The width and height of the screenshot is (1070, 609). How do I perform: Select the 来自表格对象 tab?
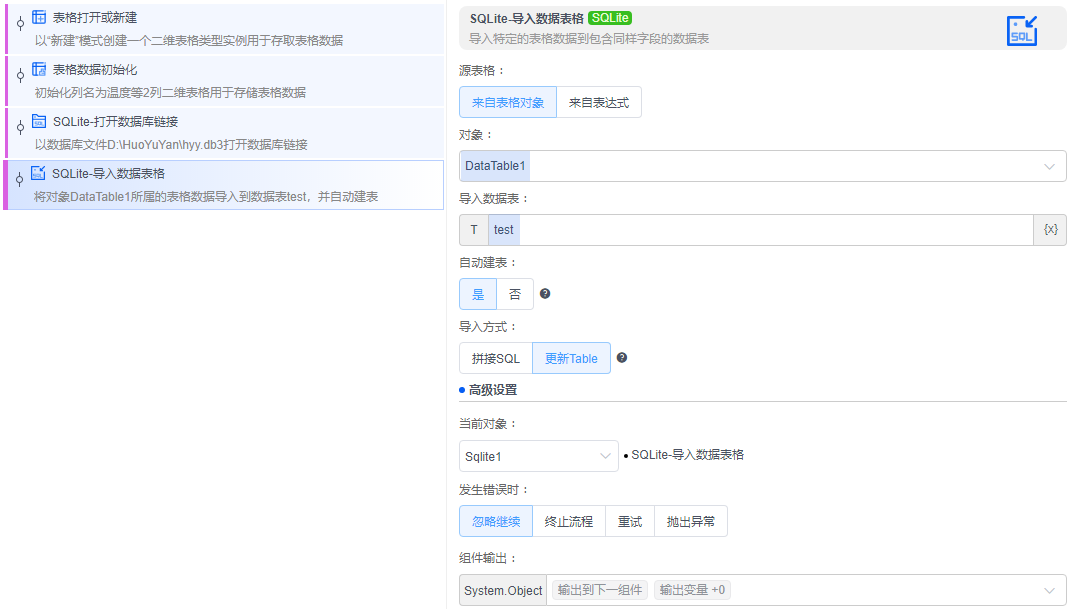pos(508,101)
